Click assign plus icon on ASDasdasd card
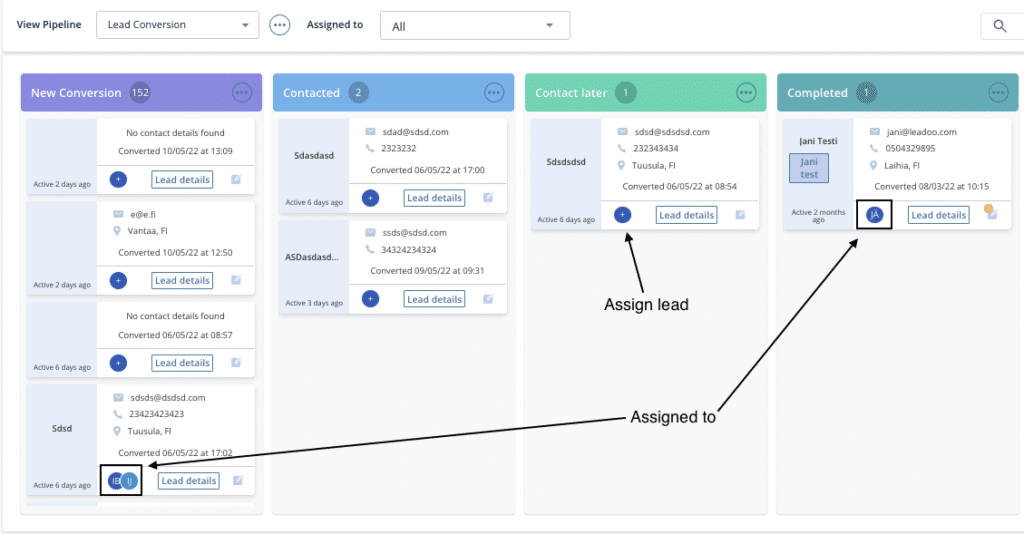Screen dimensions: 1024x534 pyautogui.click(x=370, y=298)
